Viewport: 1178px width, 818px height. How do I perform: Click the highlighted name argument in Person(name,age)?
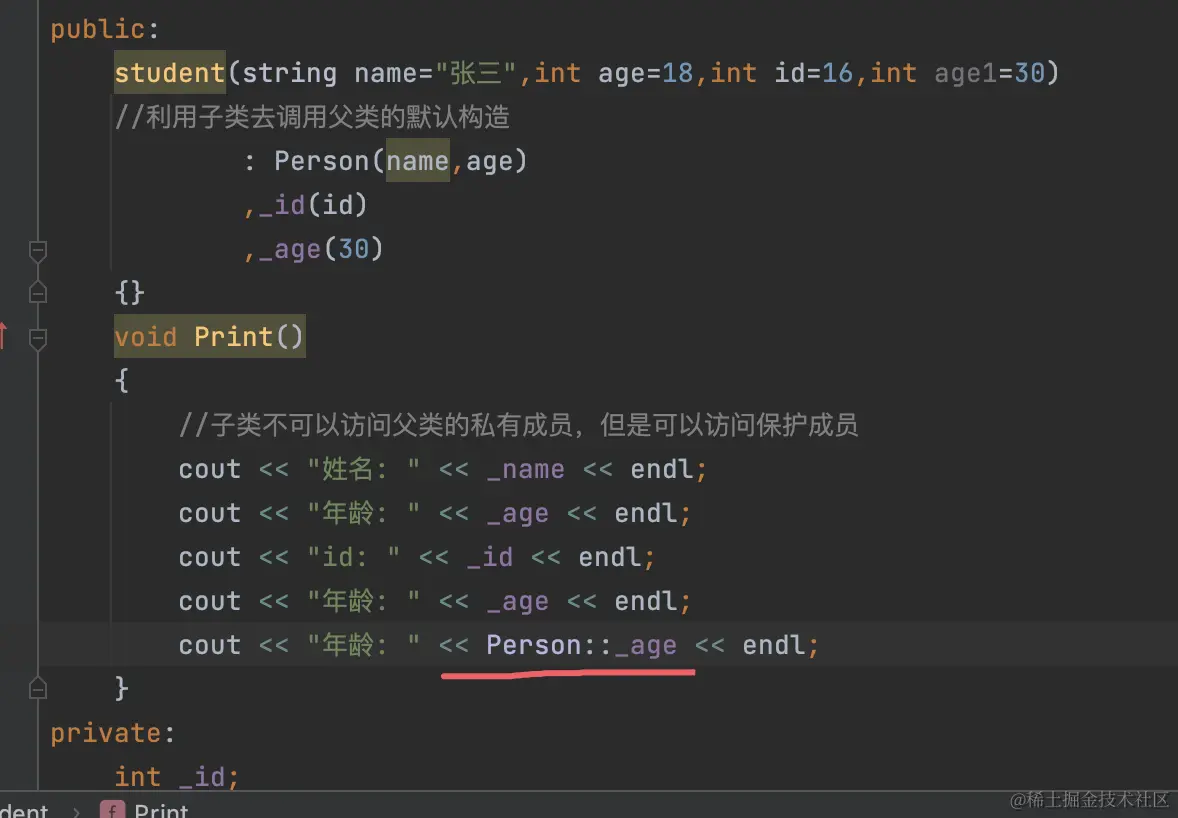click(x=418, y=161)
